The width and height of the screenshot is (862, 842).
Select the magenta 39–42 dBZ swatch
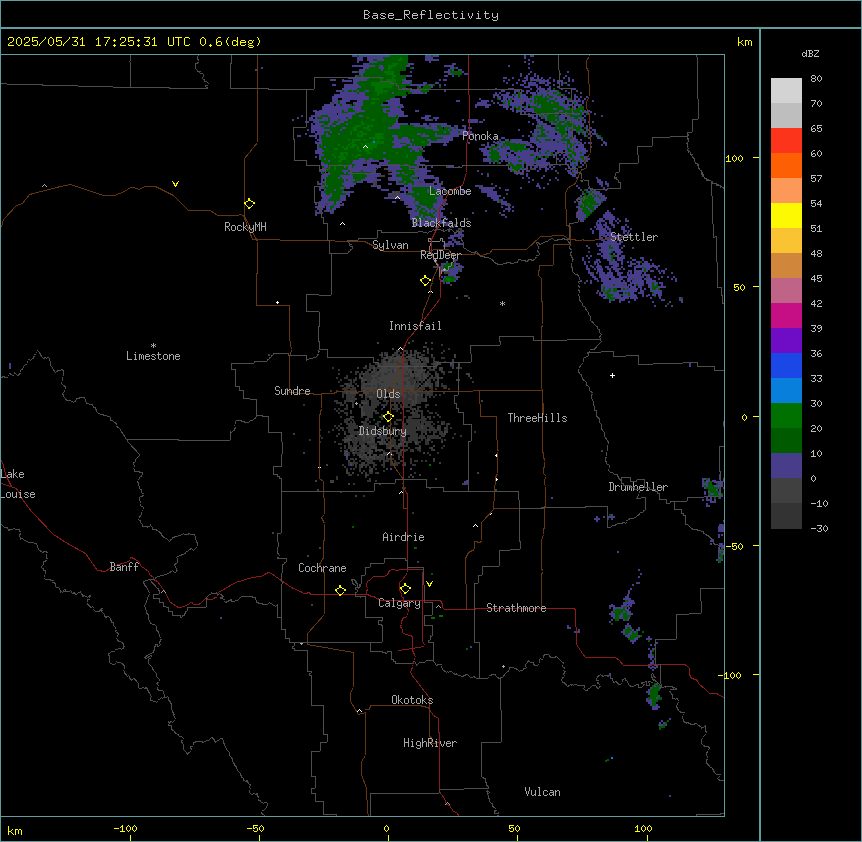(786, 315)
